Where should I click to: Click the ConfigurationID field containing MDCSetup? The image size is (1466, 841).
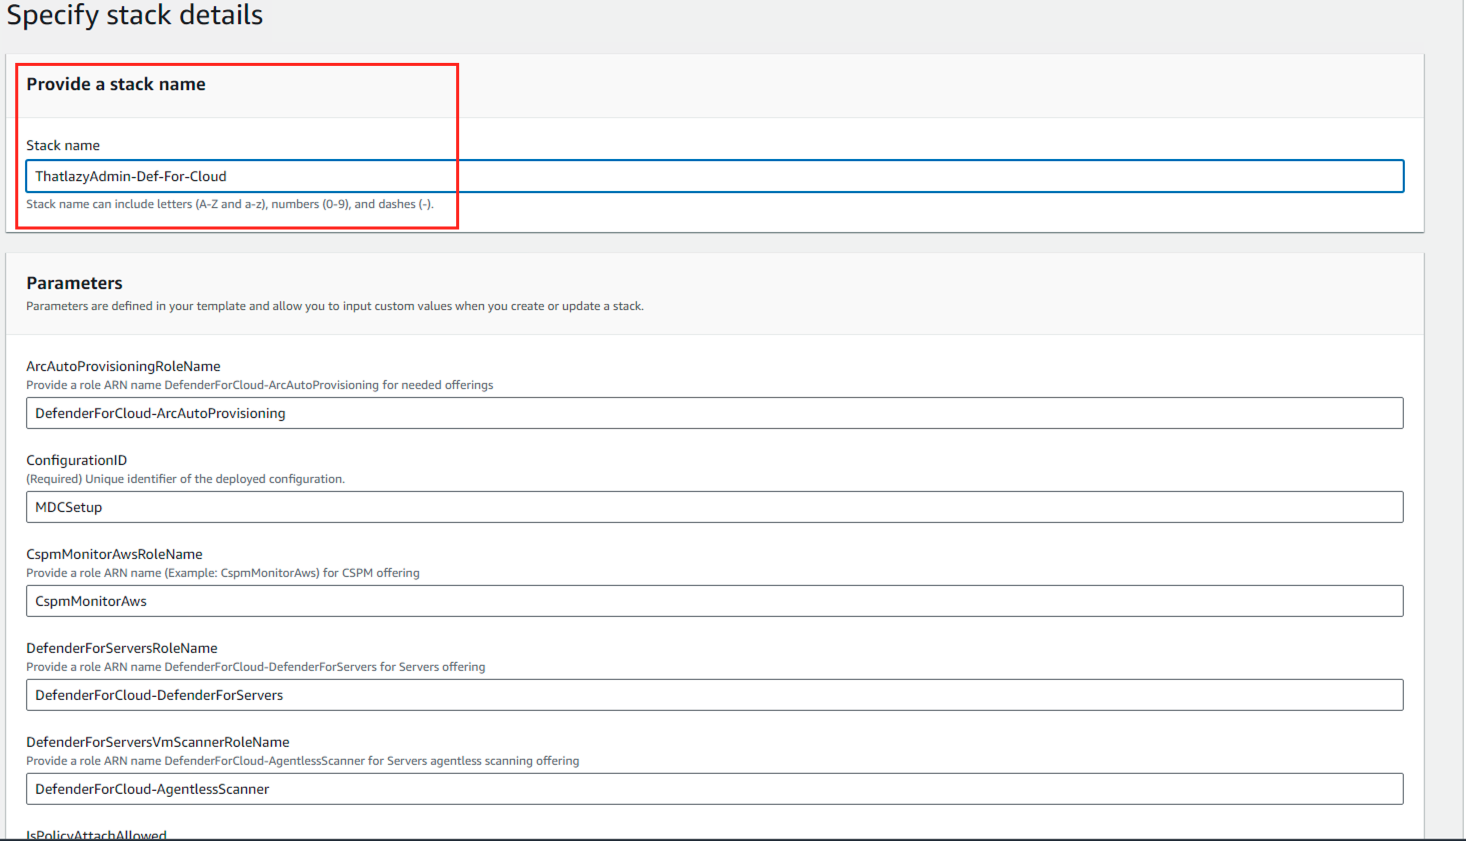(x=714, y=507)
